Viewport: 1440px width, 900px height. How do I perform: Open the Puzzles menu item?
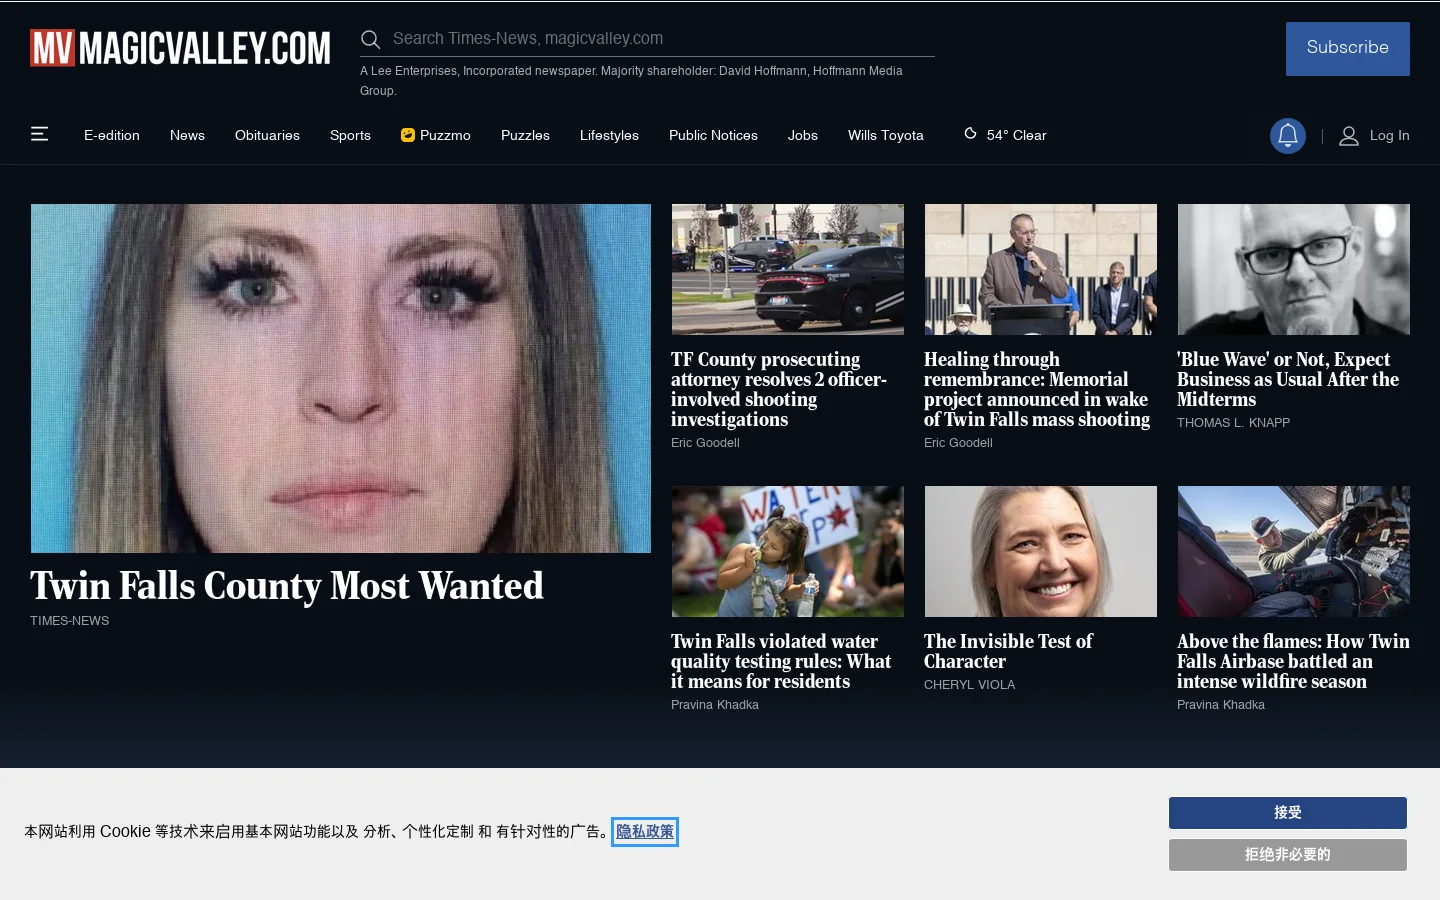tap(525, 135)
